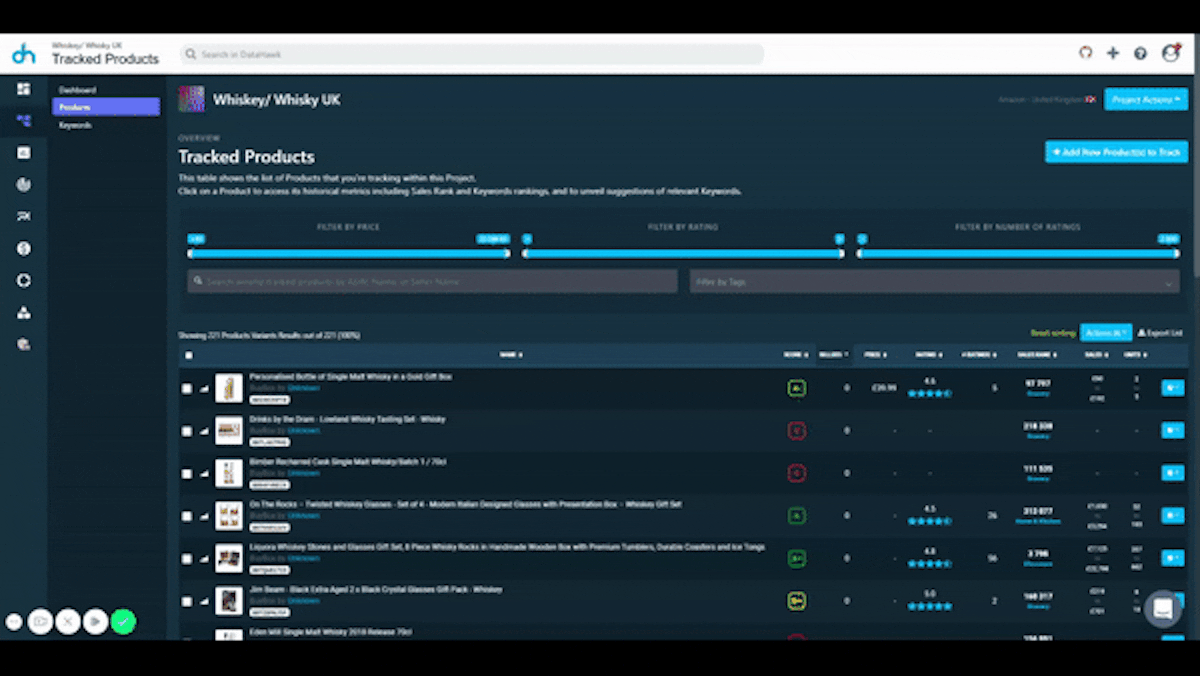Click the Export List link
This screenshot has width=1200, height=676.
tap(1160, 333)
